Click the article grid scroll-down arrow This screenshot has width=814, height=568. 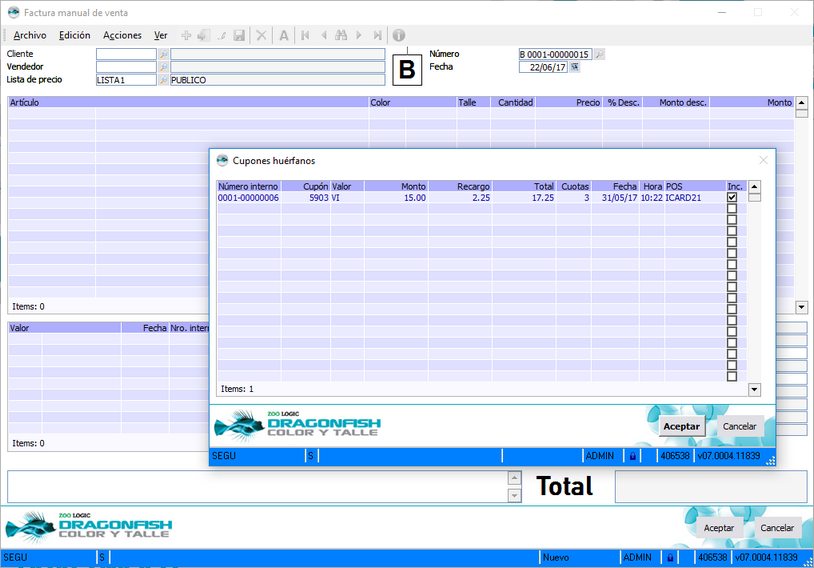(801, 307)
